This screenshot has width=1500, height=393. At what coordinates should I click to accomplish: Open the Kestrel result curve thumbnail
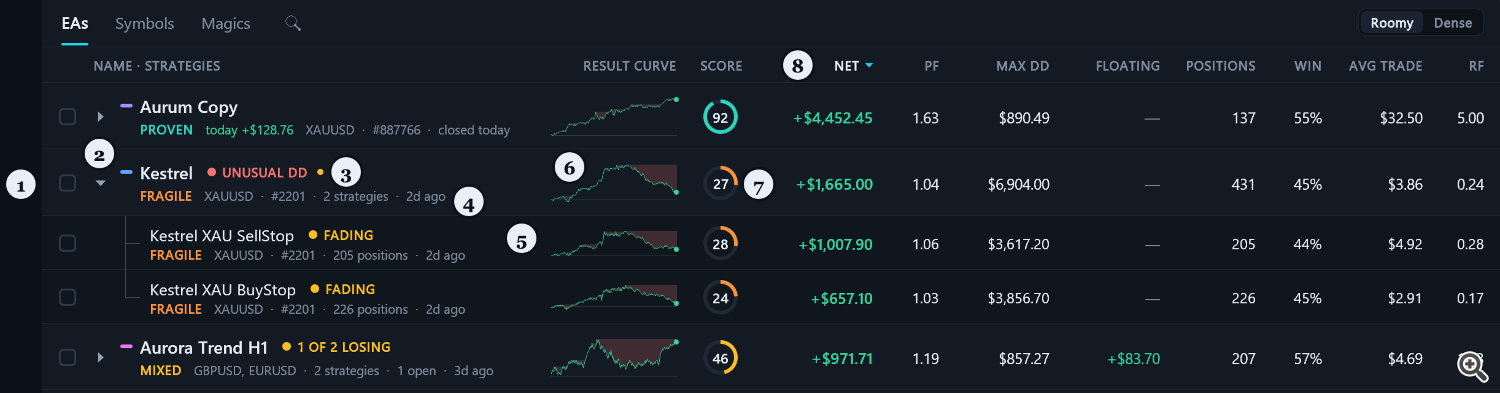(x=614, y=183)
